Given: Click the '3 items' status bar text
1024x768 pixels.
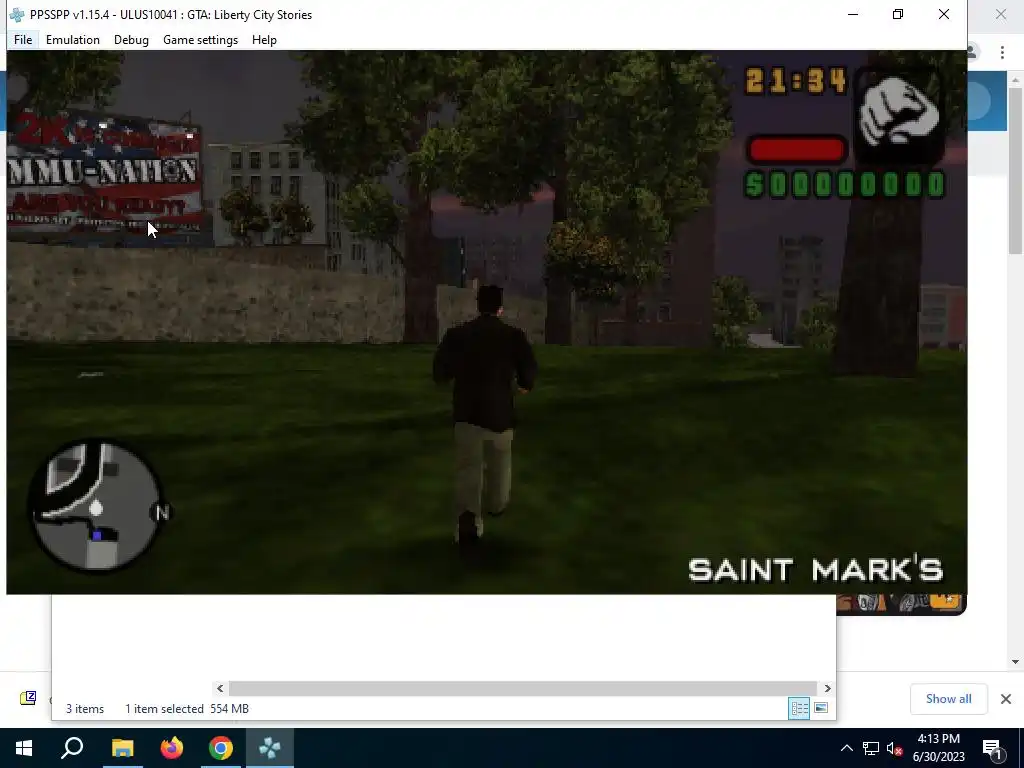Looking at the screenshot, I should tap(85, 709).
